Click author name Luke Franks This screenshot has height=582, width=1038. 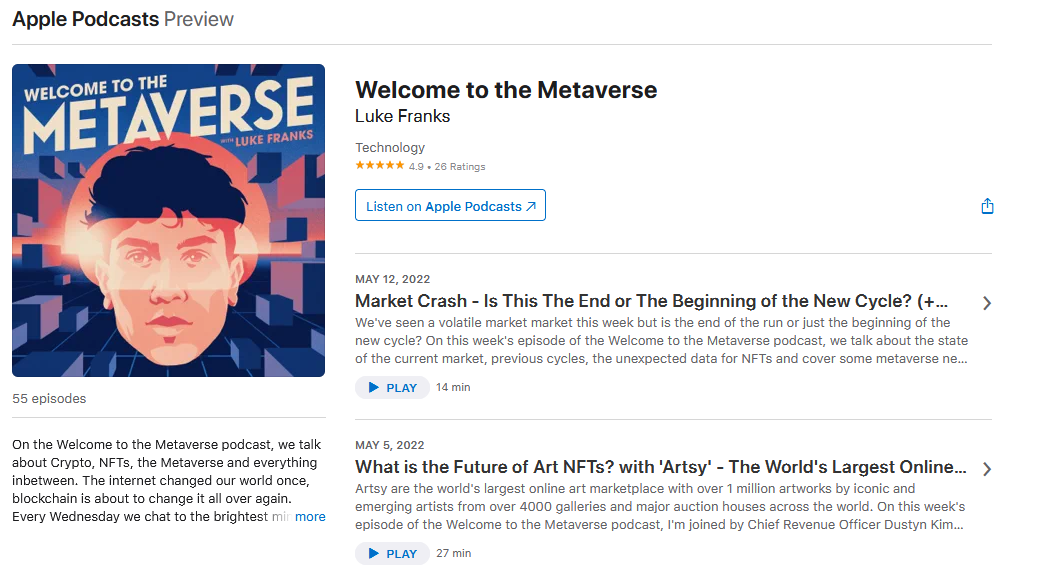coord(402,117)
